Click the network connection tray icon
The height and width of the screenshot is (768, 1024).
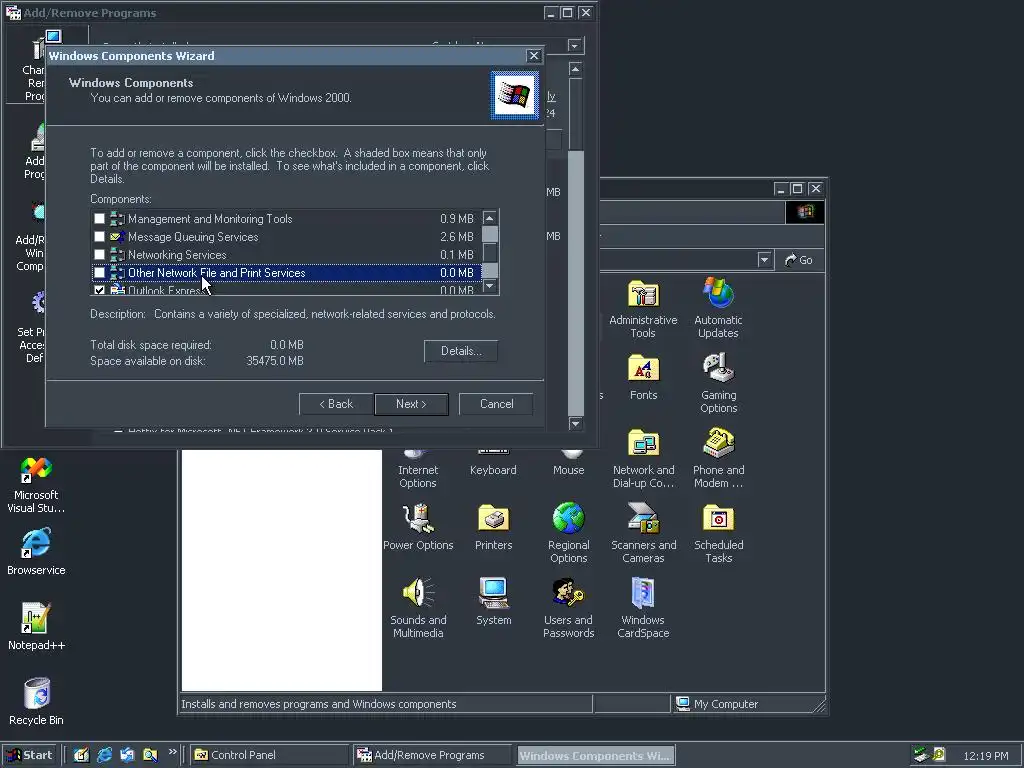pyautogui.click(x=921, y=755)
